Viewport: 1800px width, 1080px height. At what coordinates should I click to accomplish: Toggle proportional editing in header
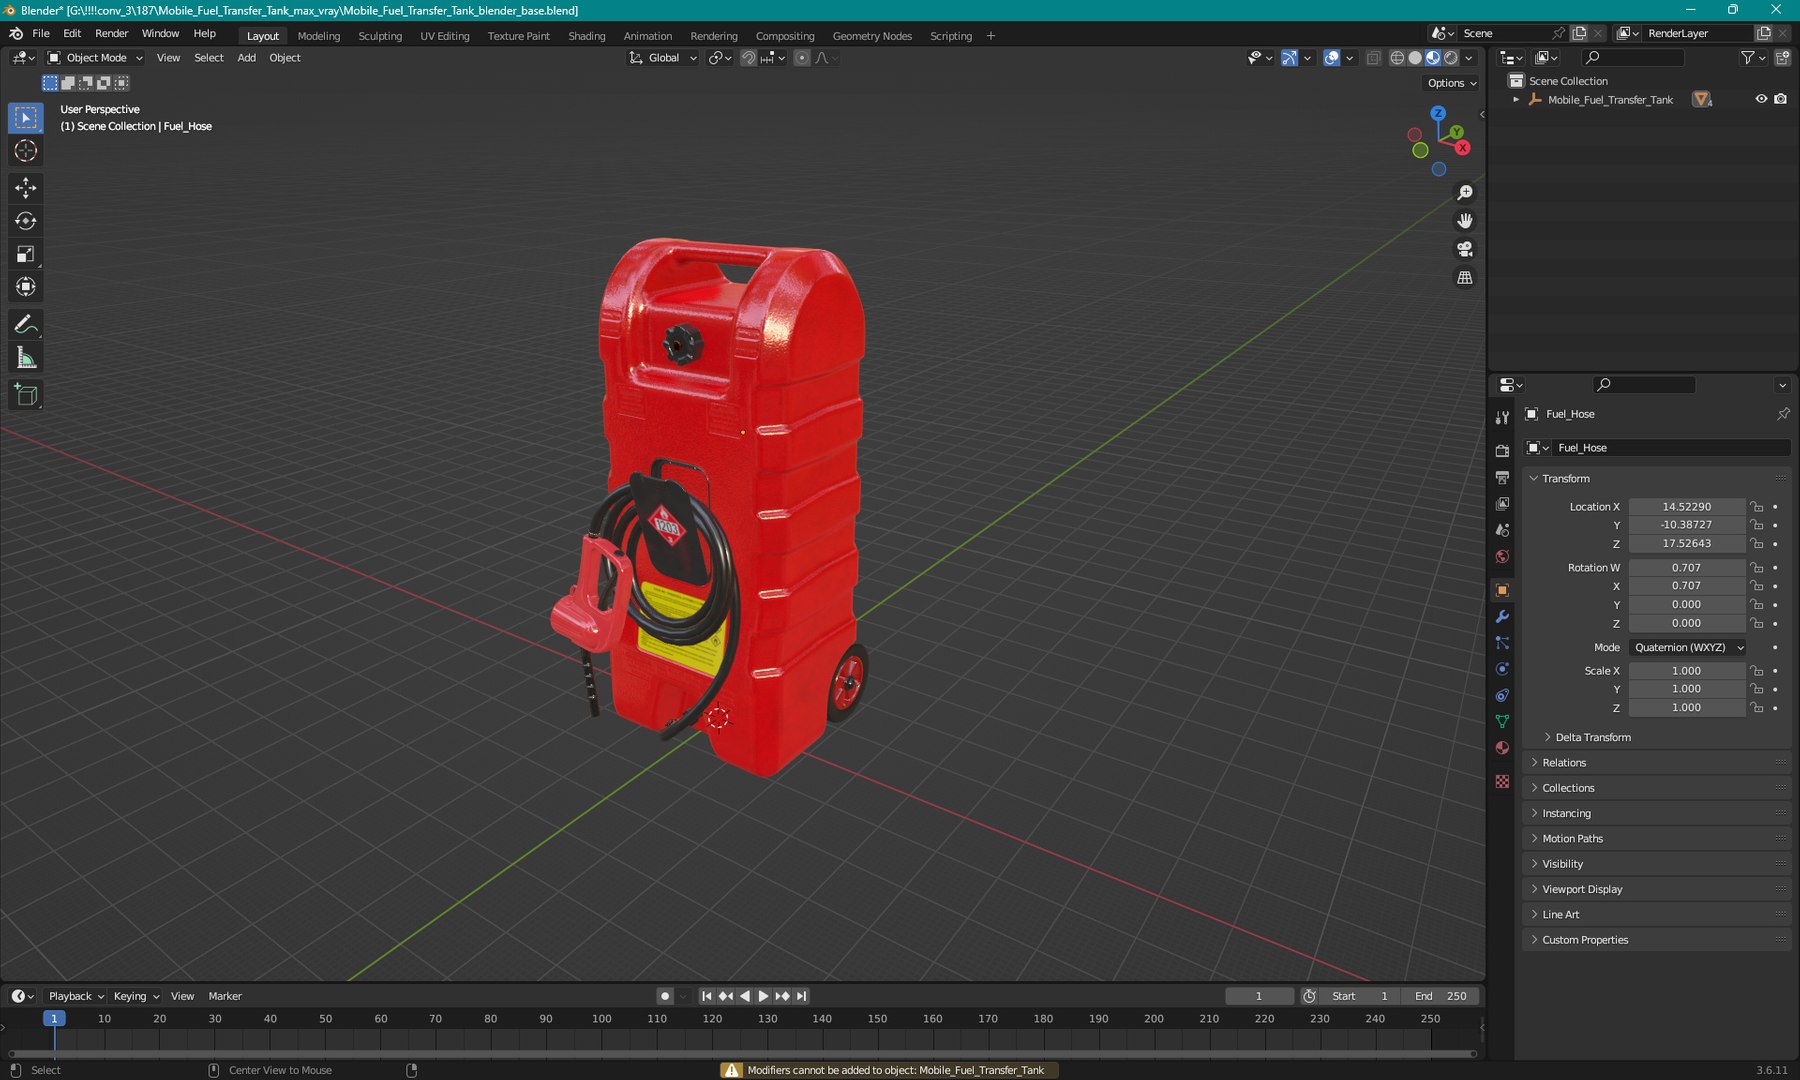click(x=802, y=58)
